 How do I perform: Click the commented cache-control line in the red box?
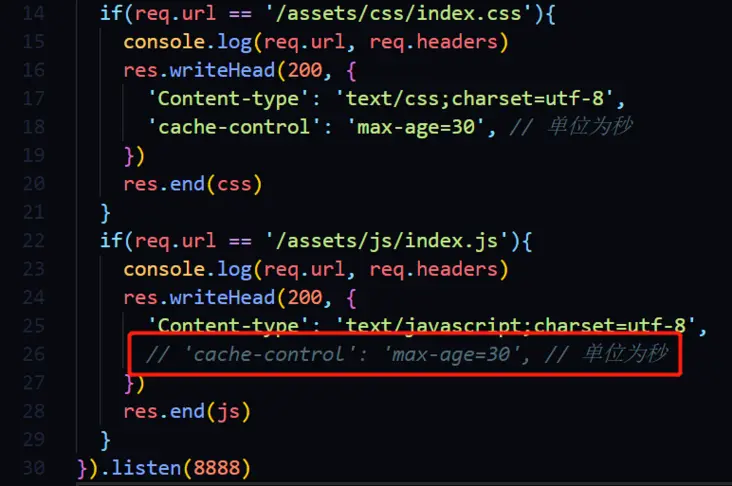click(406, 354)
